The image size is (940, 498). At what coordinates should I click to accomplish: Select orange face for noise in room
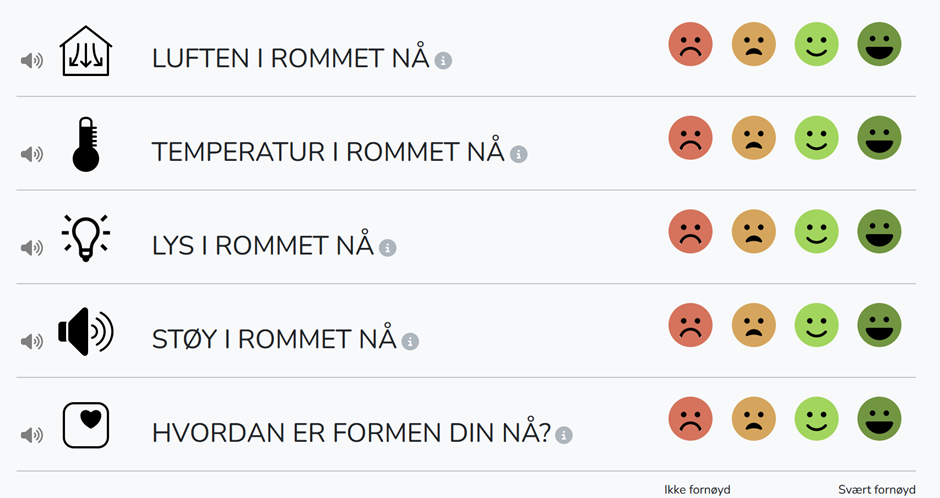click(754, 325)
